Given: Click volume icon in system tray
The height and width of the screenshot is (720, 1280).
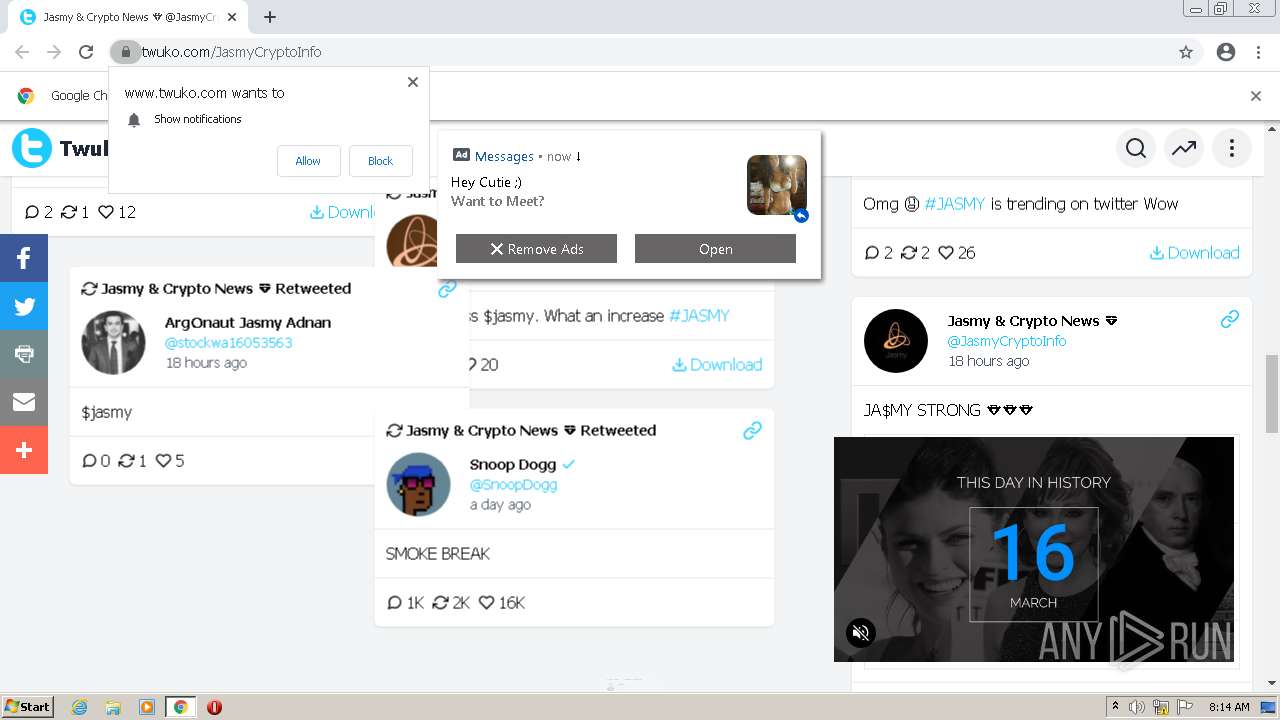Looking at the screenshot, I should [1137, 707].
